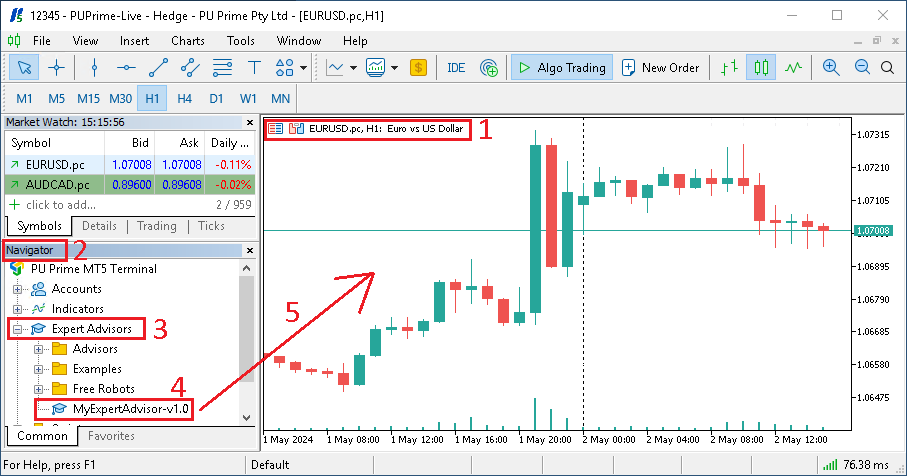Viewport: 907px width, 476px height.
Task: Open the Tools menu
Action: pos(241,40)
